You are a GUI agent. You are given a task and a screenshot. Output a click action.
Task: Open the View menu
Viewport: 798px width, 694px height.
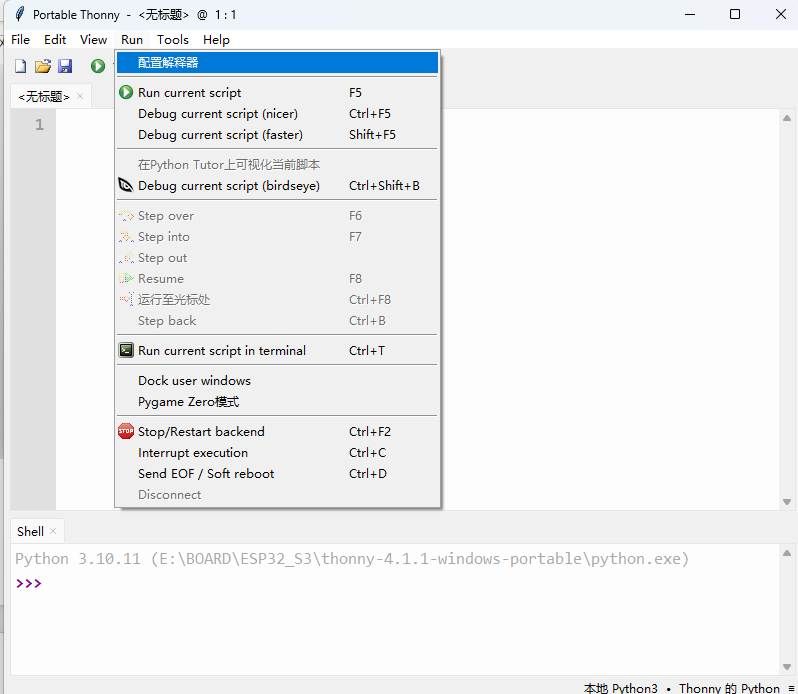(94, 40)
